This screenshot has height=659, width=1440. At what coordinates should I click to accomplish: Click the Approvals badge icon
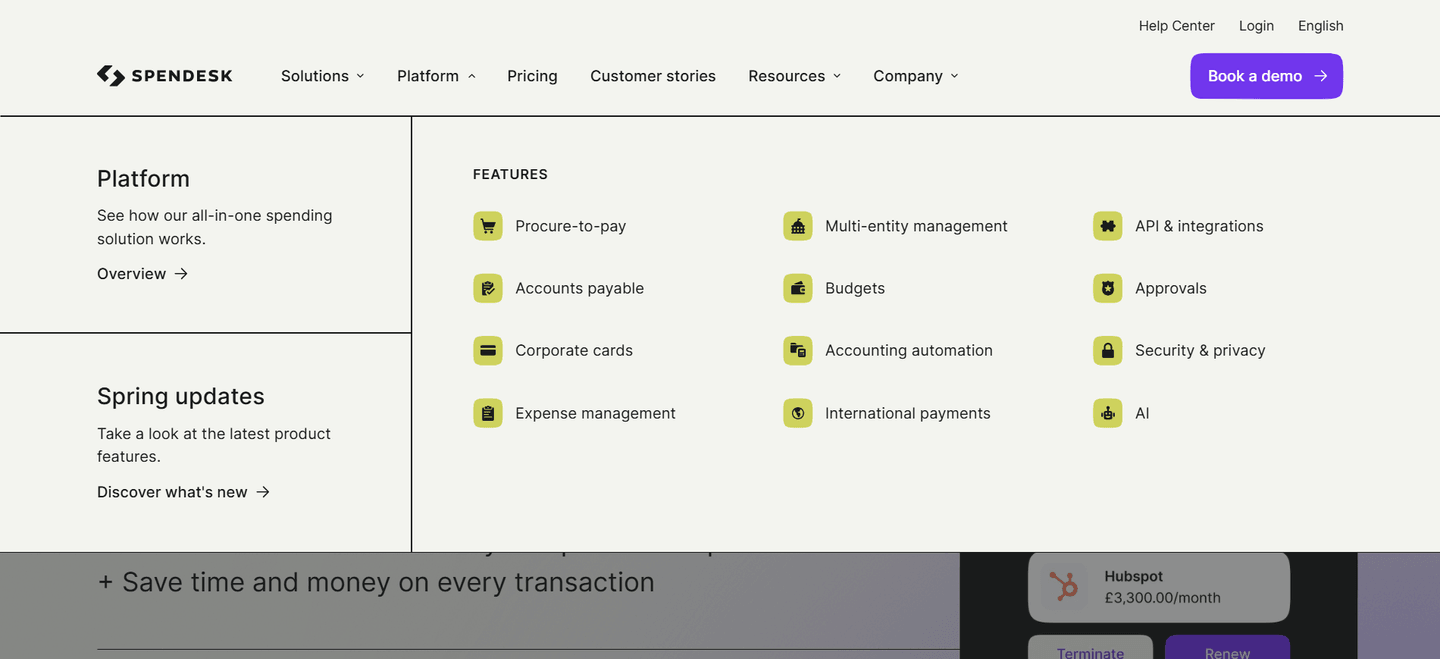click(x=1108, y=288)
